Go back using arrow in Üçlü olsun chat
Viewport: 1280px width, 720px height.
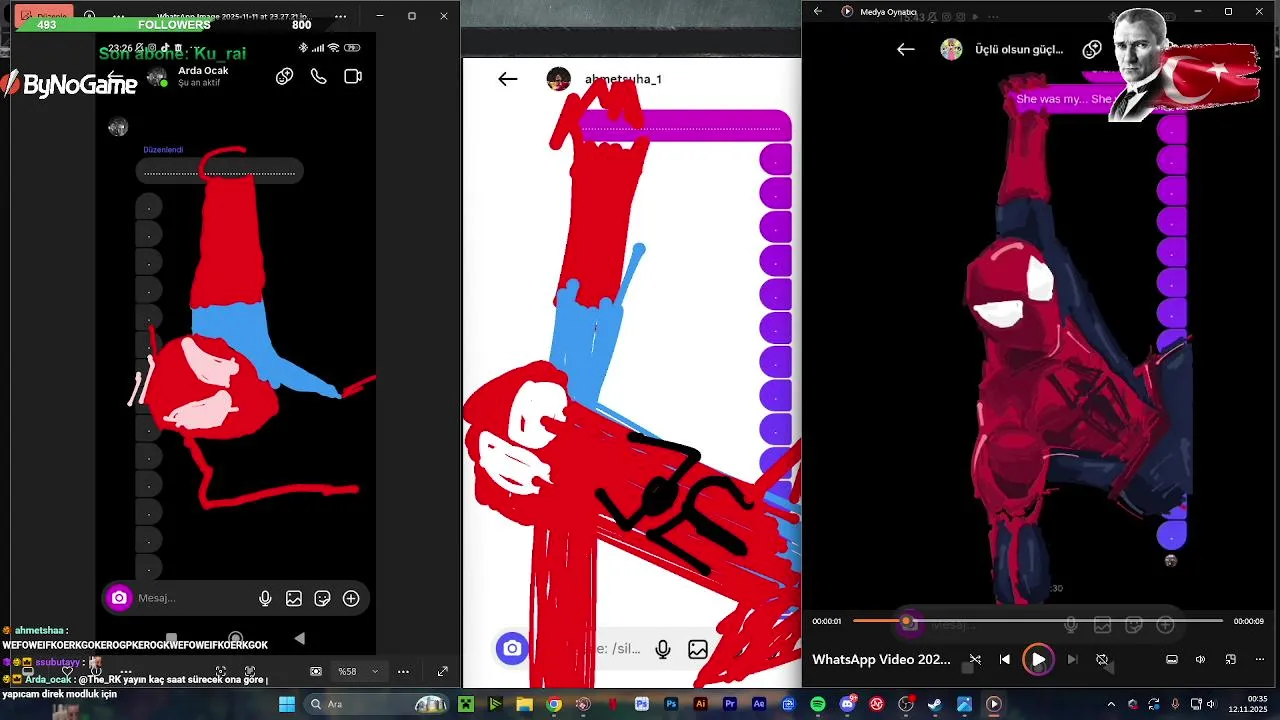point(906,49)
